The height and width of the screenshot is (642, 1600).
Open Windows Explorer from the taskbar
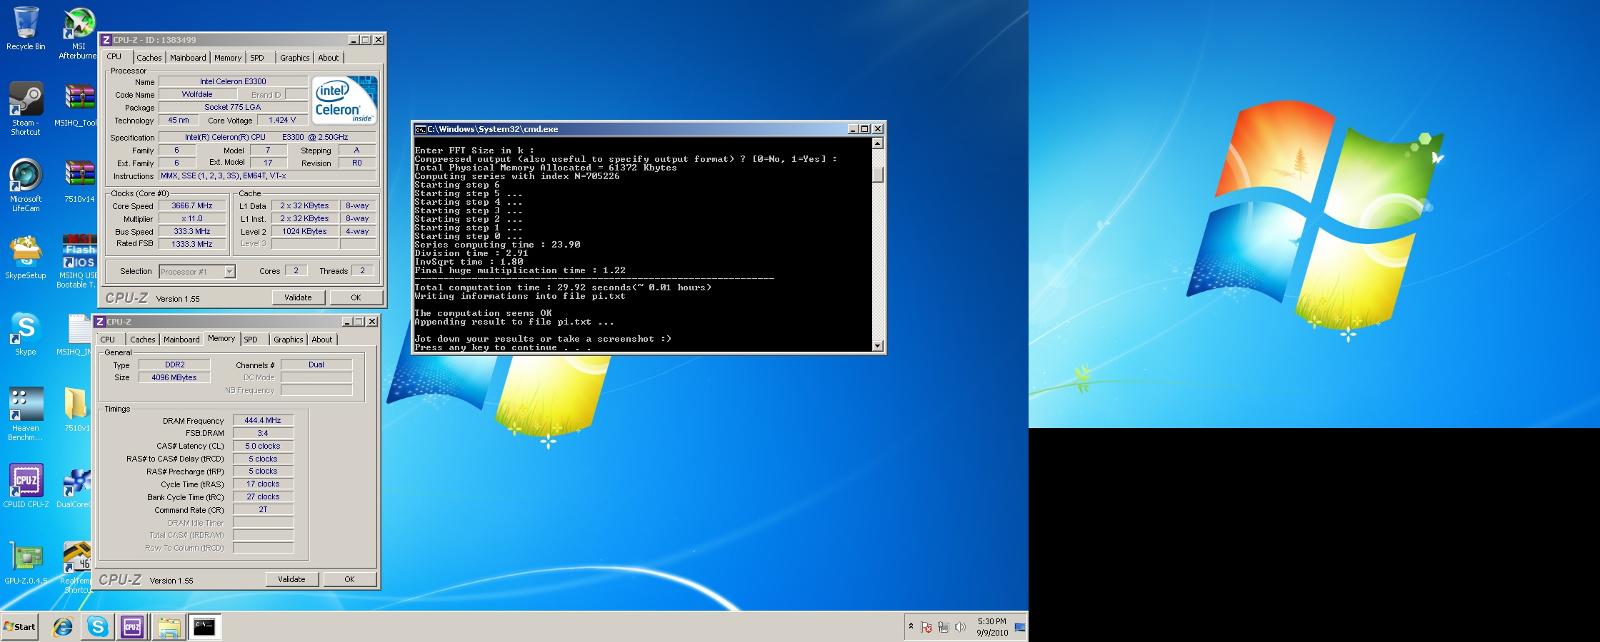[169, 627]
